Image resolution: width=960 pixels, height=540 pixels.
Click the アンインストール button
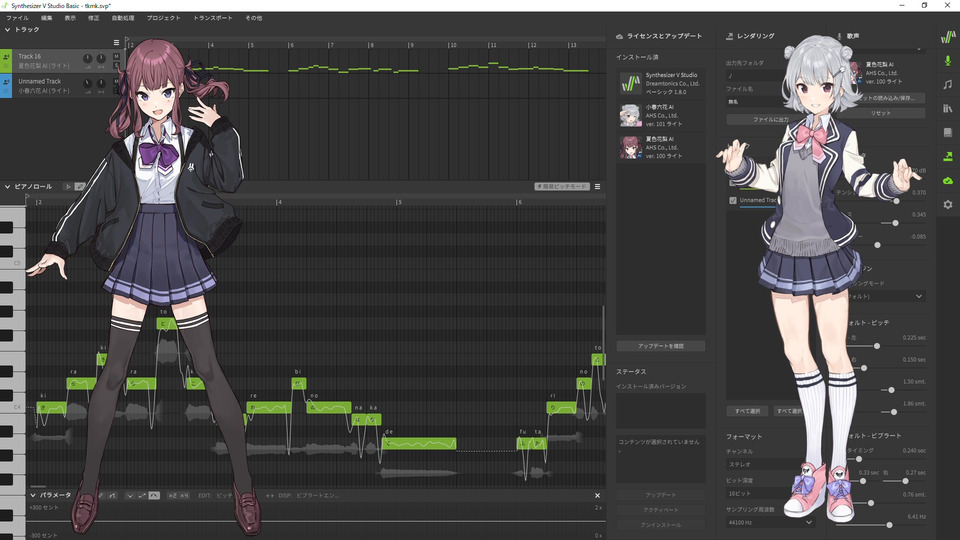(661, 525)
